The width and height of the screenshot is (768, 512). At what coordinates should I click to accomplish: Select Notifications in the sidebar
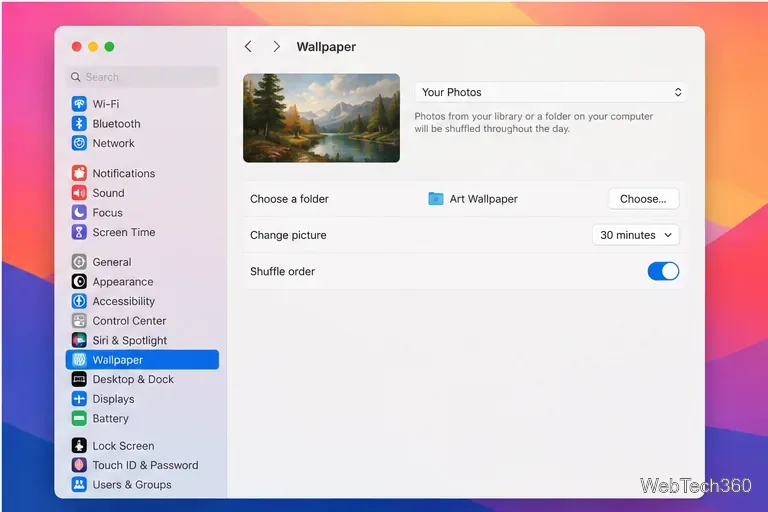point(124,173)
